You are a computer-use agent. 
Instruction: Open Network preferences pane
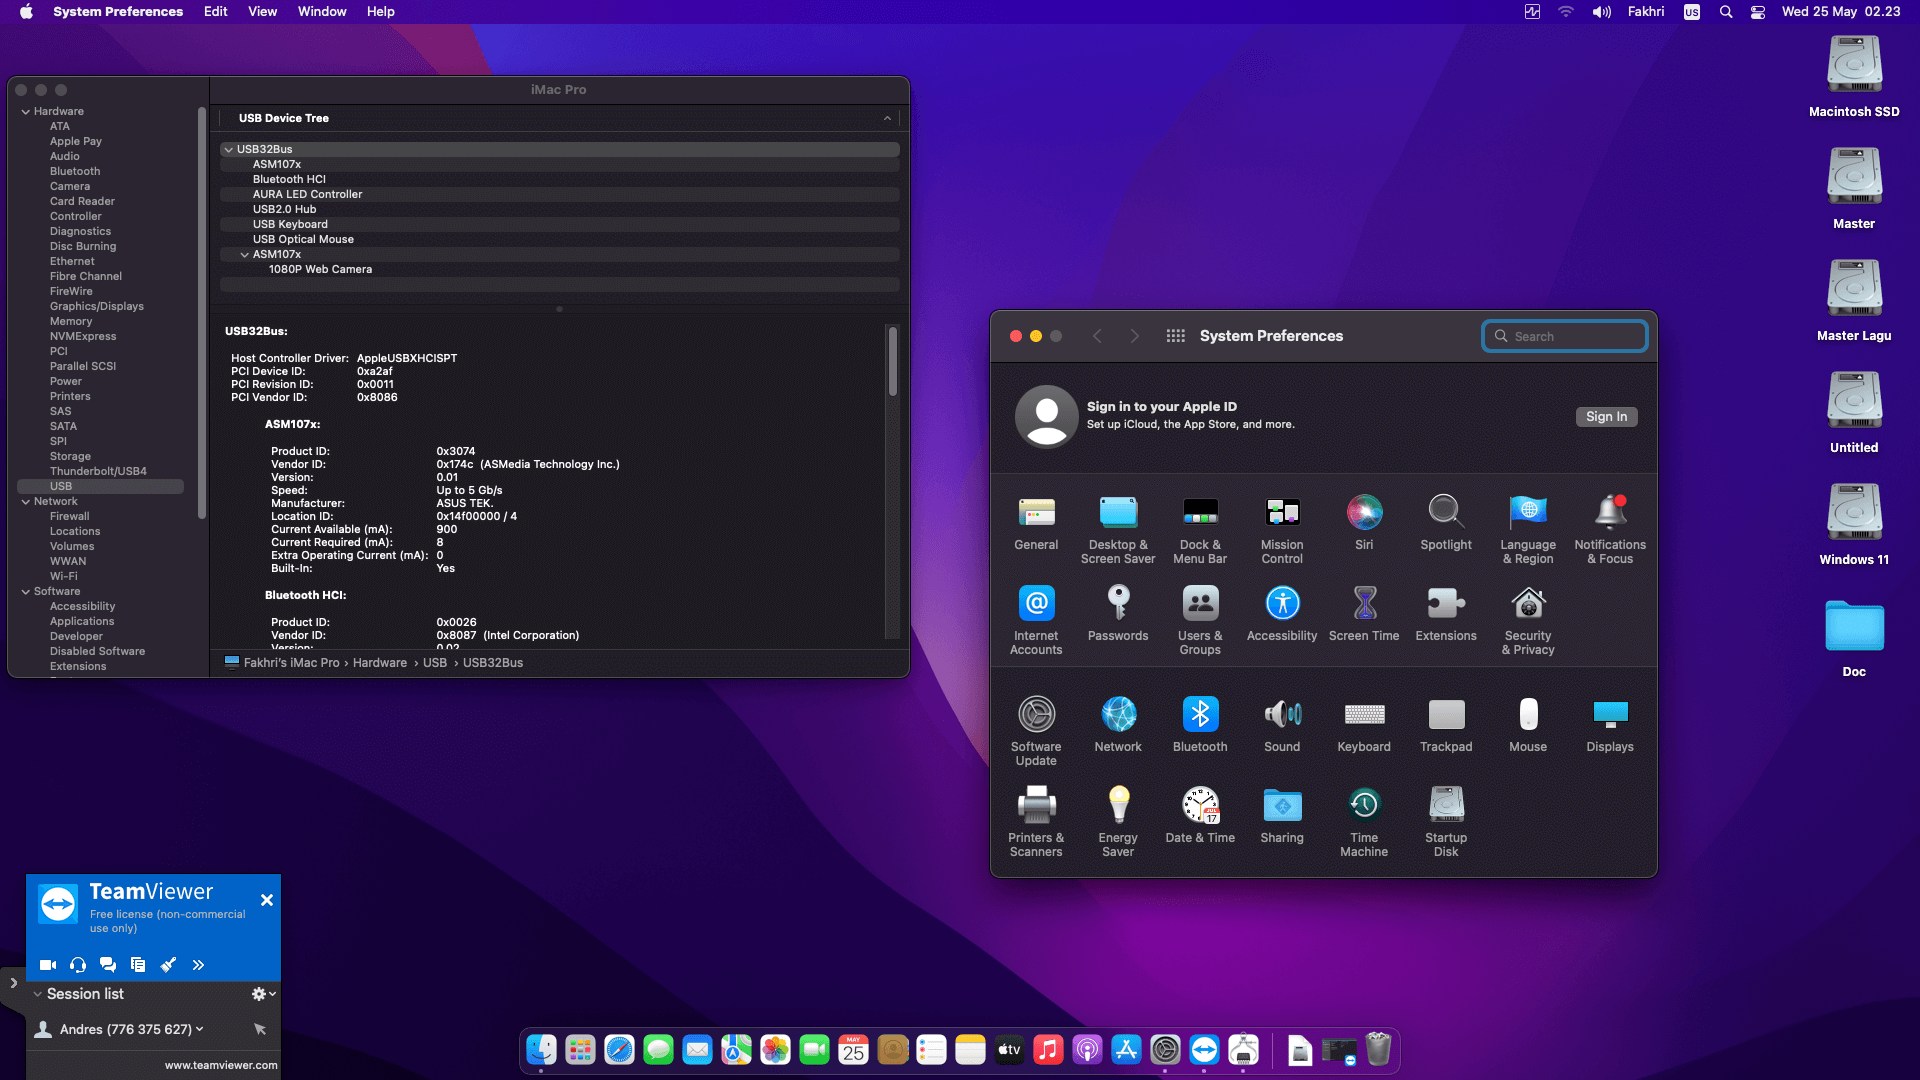[x=1118, y=726]
